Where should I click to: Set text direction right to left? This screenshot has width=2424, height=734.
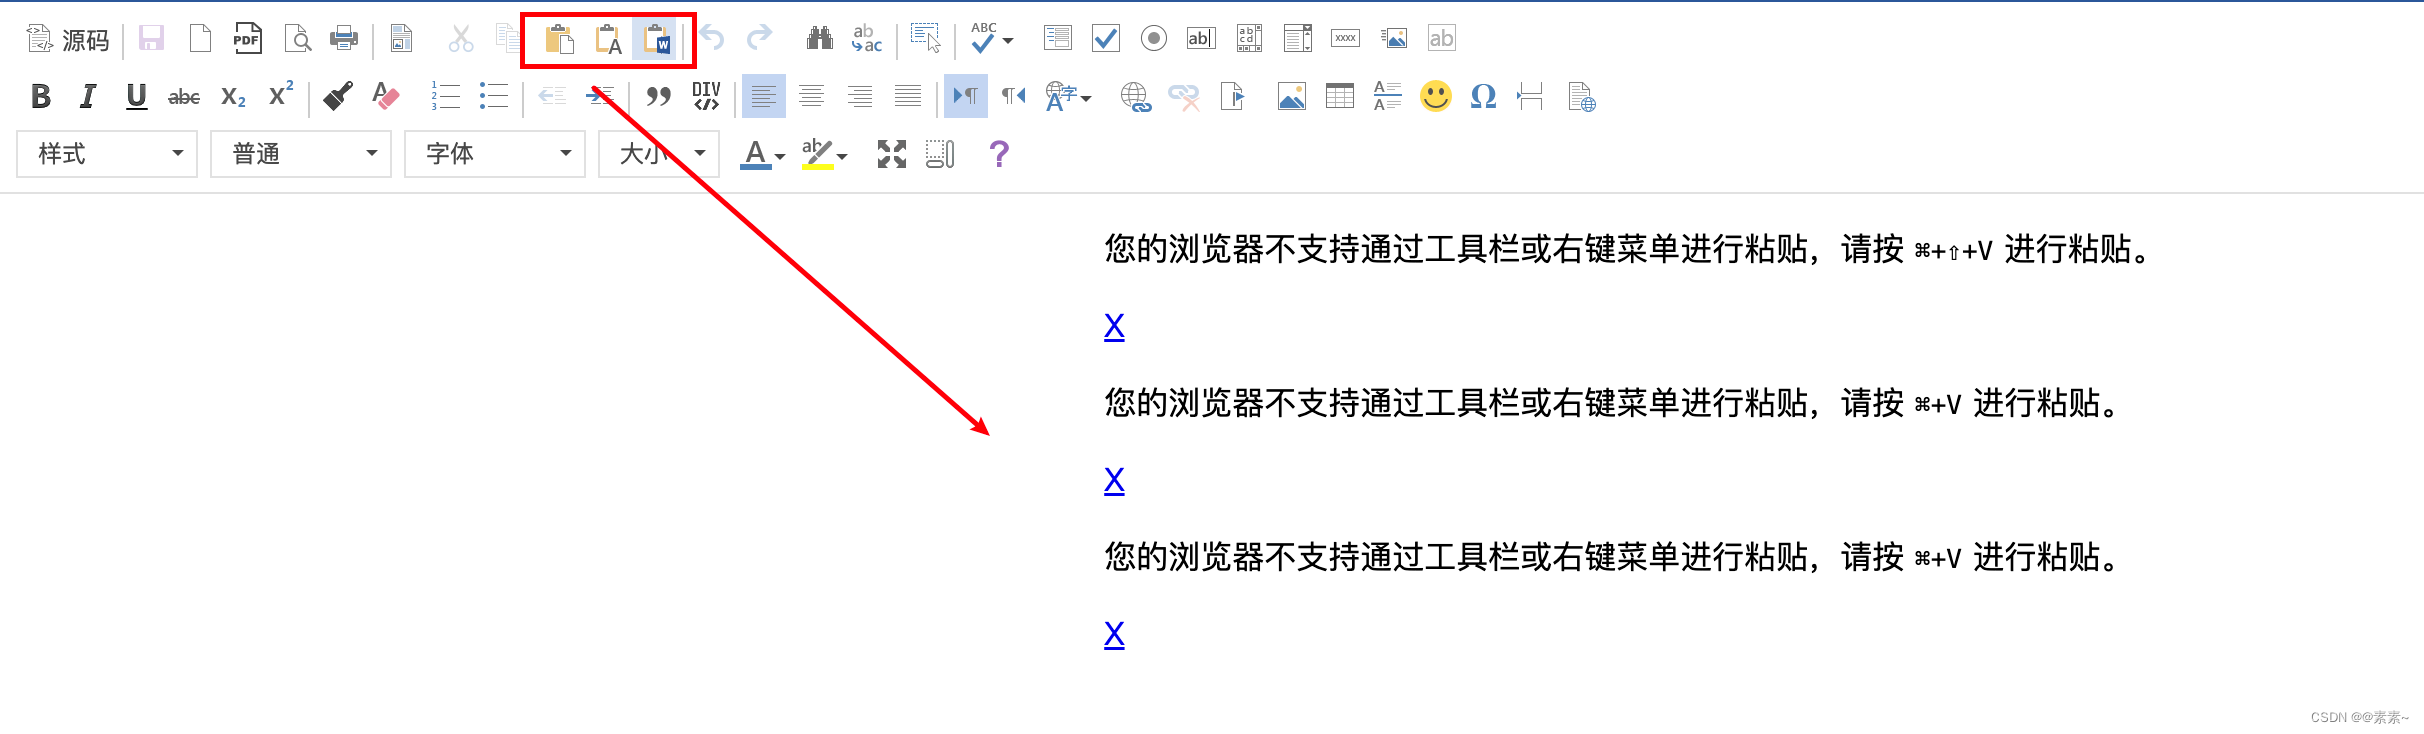1014,96
